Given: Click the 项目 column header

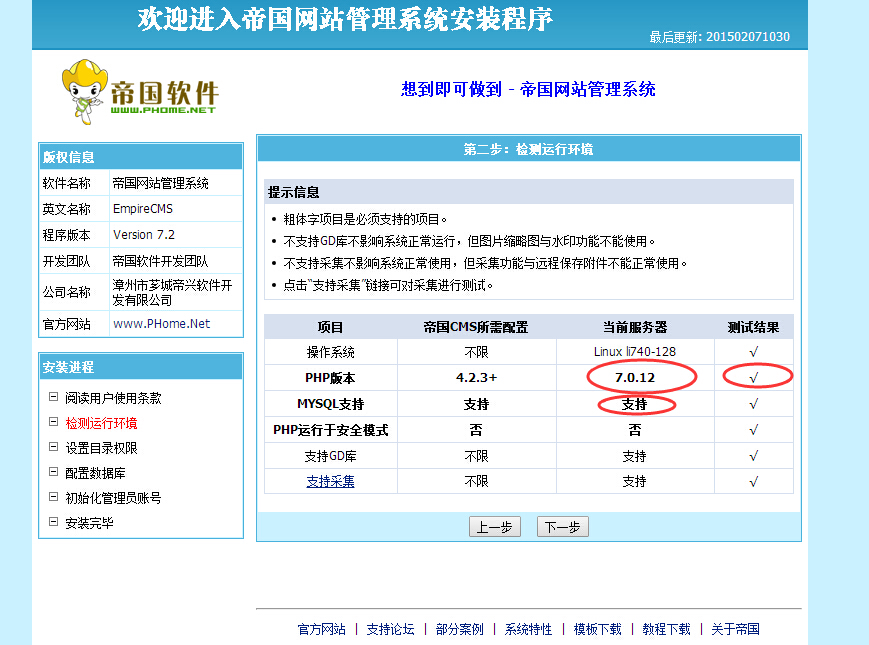Looking at the screenshot, I should click(330, 327).
